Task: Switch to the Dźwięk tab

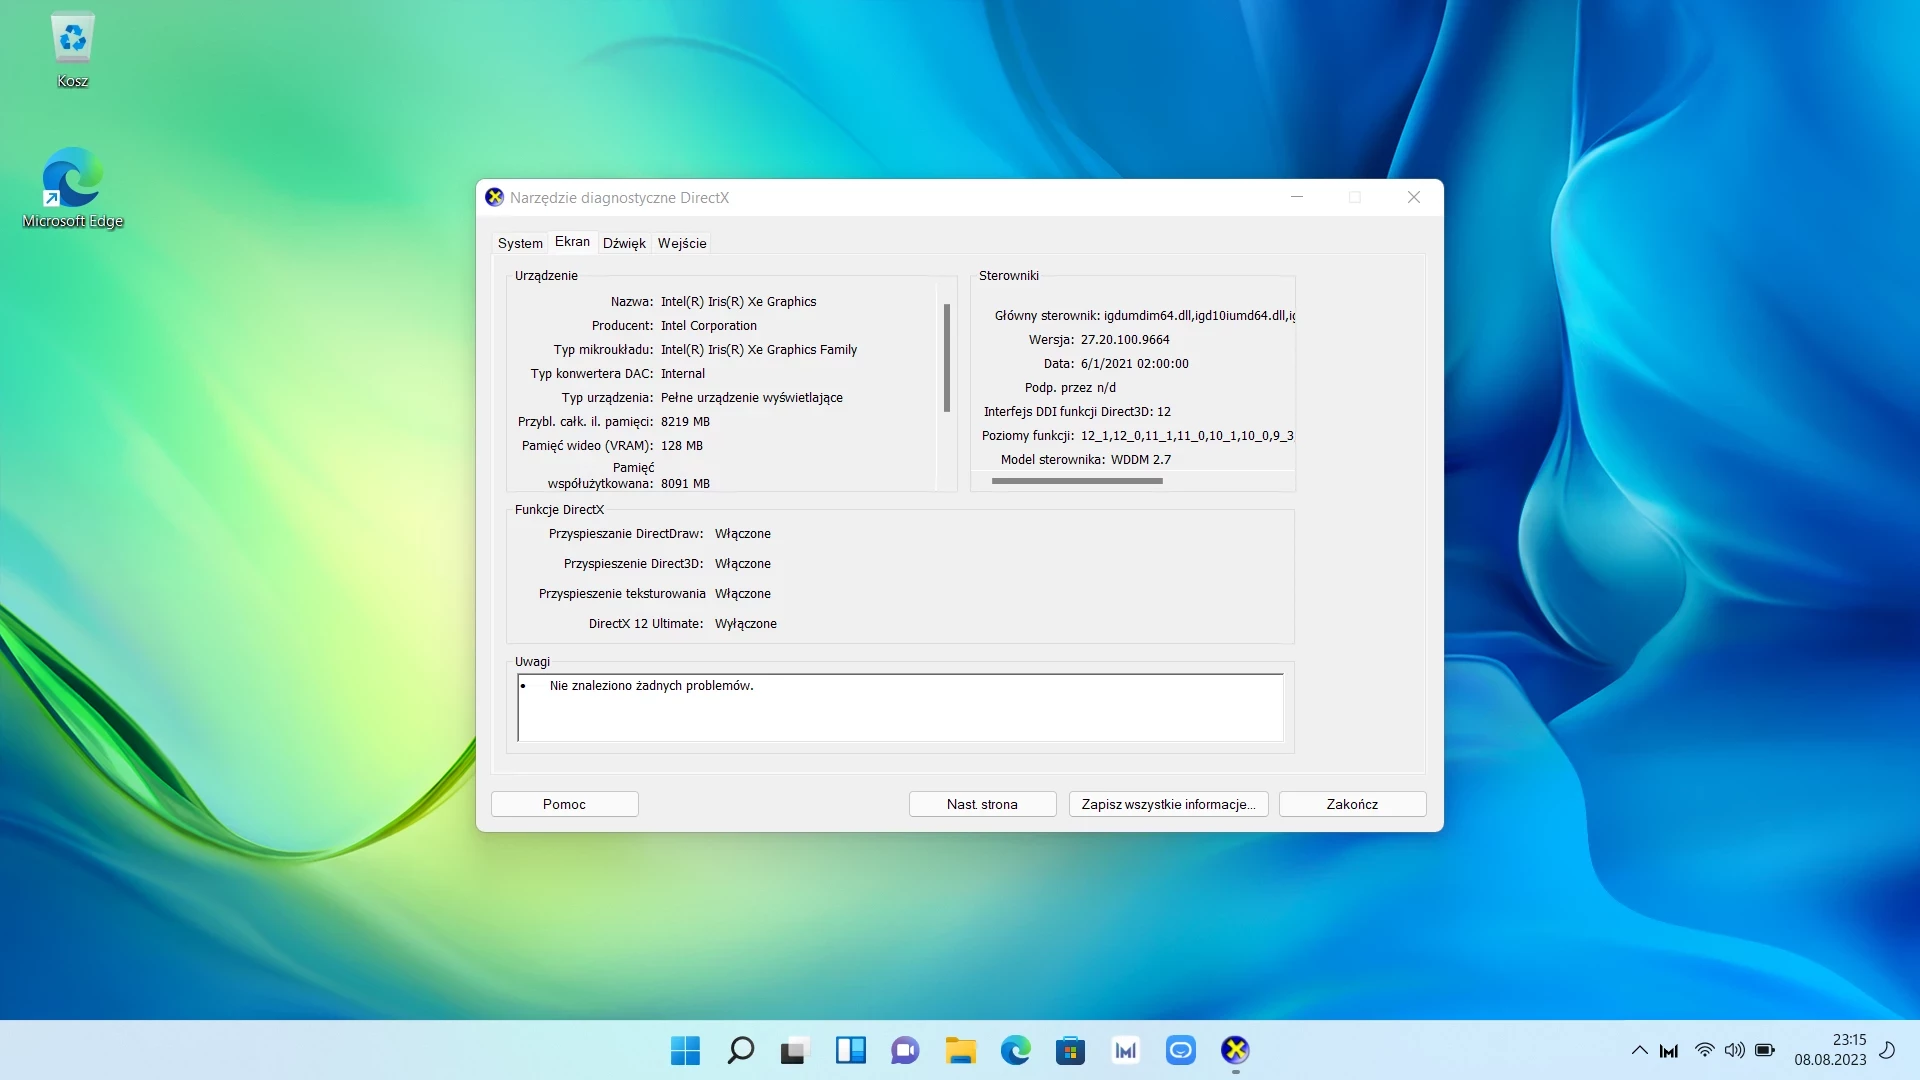Action: [x=624, y=243]
